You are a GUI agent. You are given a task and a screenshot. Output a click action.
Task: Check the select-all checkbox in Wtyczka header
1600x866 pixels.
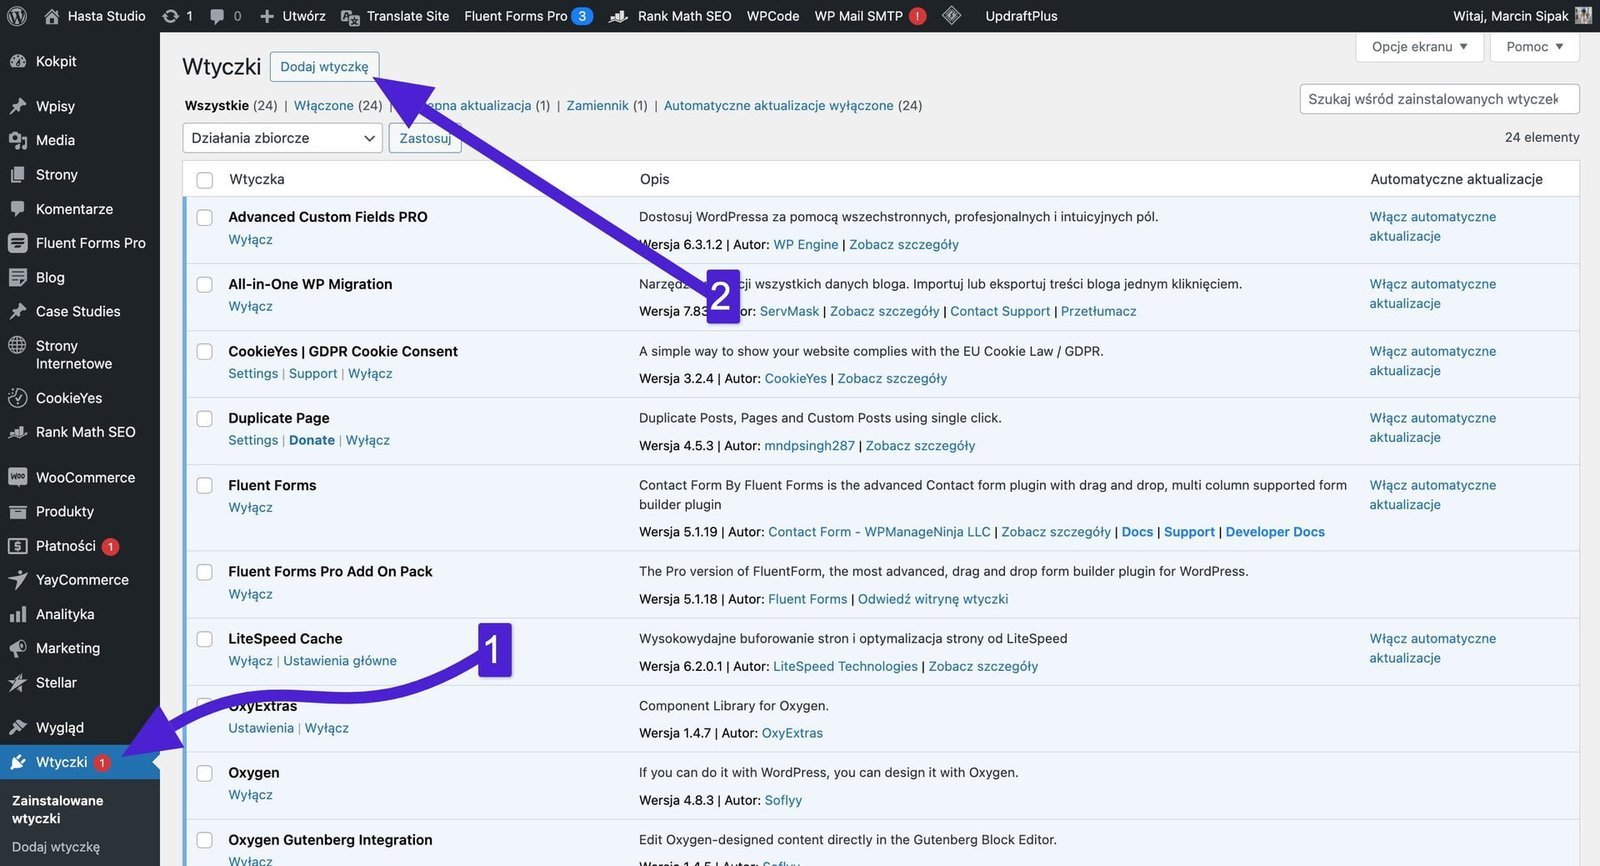[205, 180]
